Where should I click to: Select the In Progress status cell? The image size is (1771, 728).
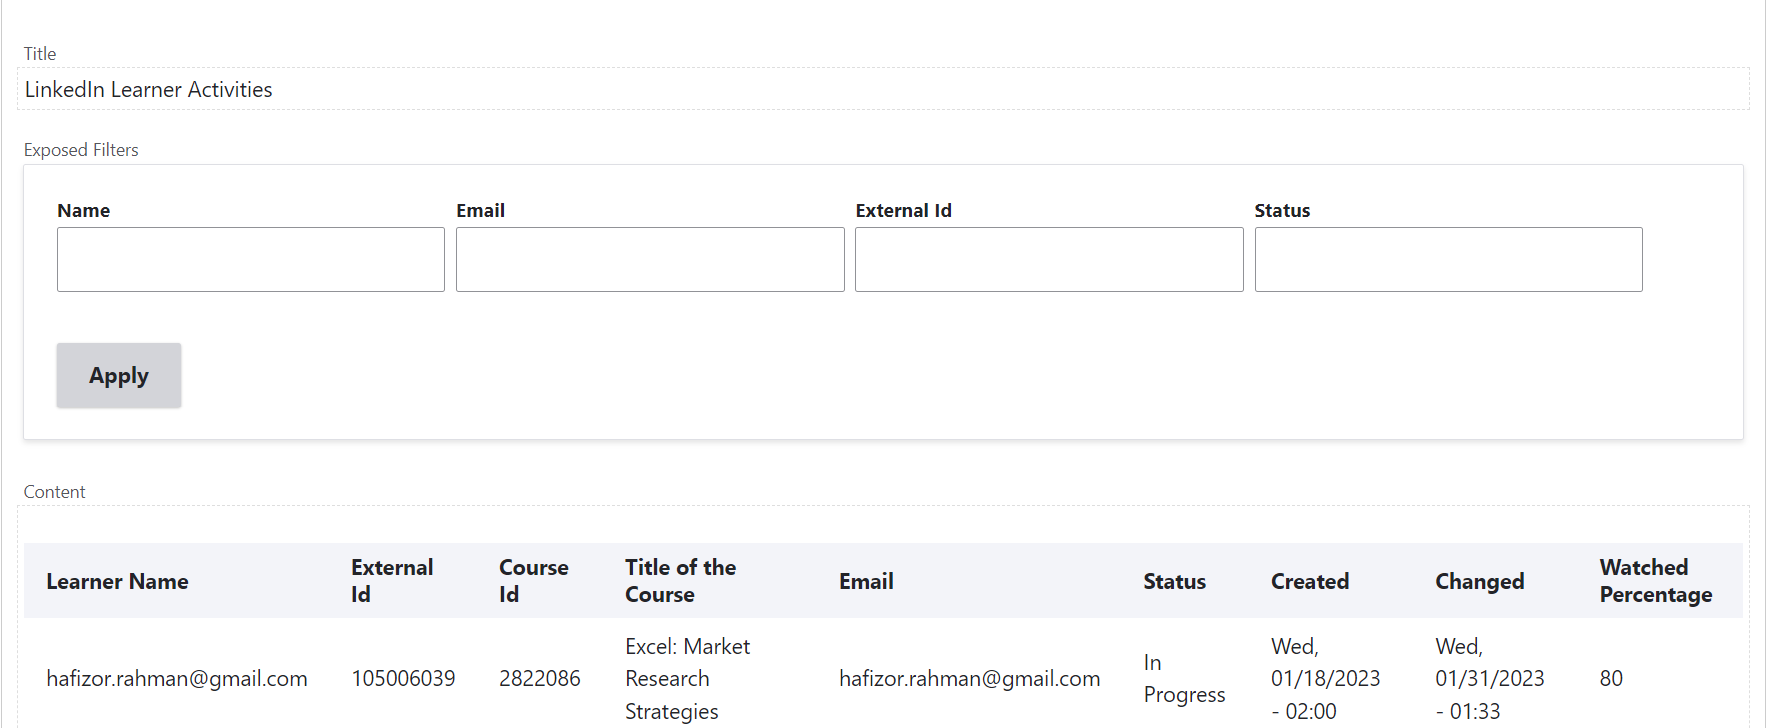tap(1184, 679)
